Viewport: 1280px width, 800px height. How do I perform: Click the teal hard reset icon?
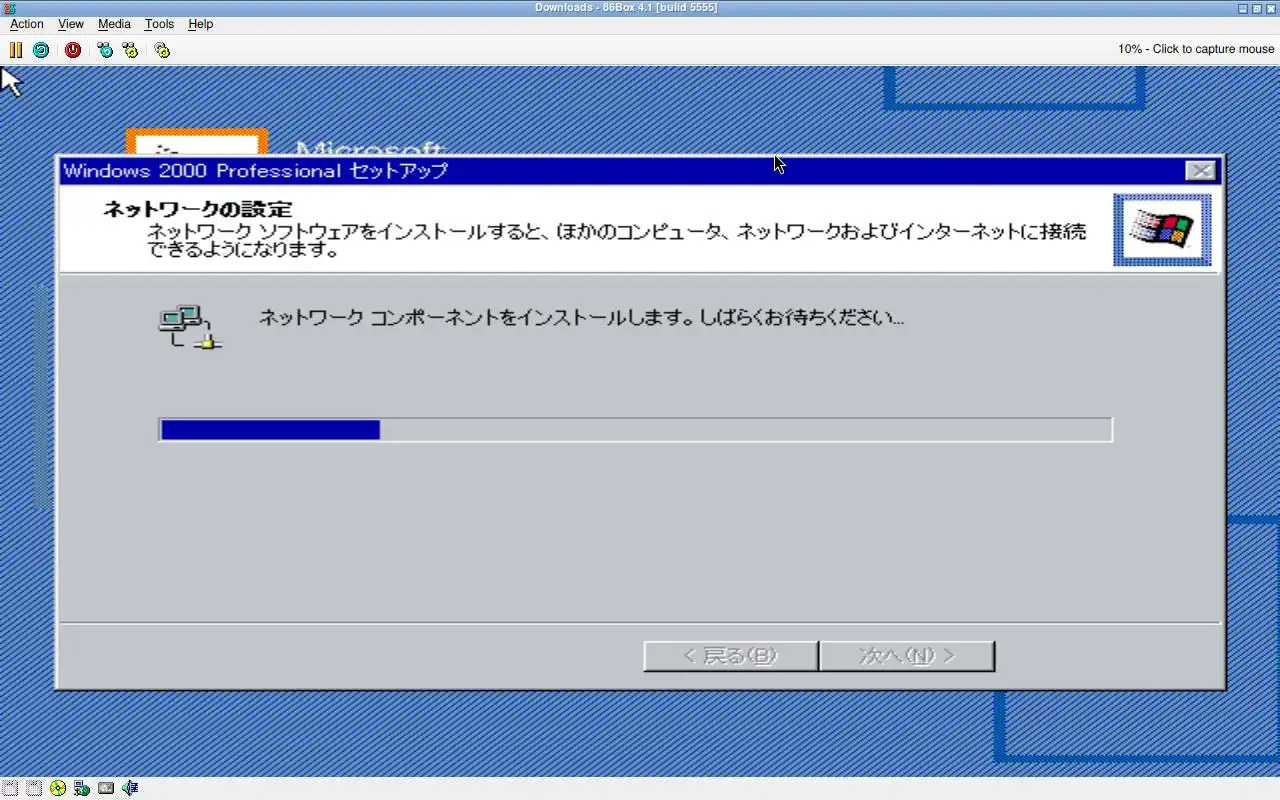pos(41,49)
